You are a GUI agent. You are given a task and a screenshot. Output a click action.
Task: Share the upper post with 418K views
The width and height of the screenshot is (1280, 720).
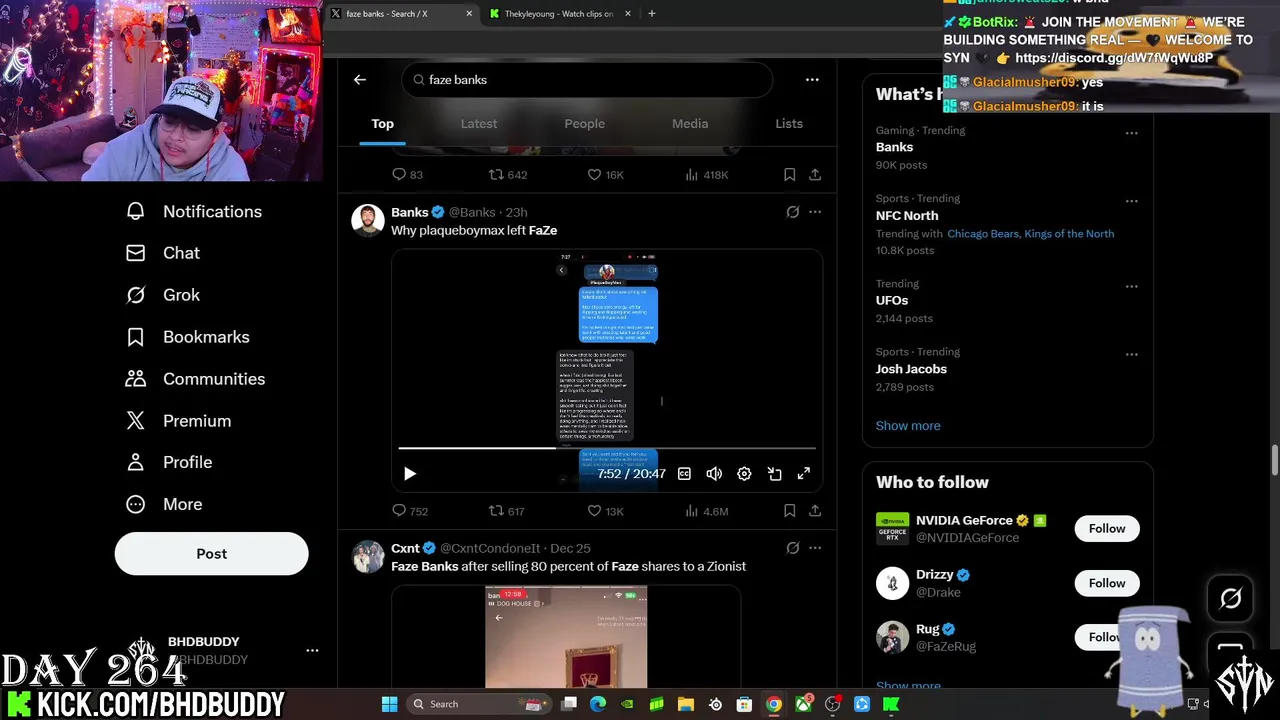coord(815,175)
